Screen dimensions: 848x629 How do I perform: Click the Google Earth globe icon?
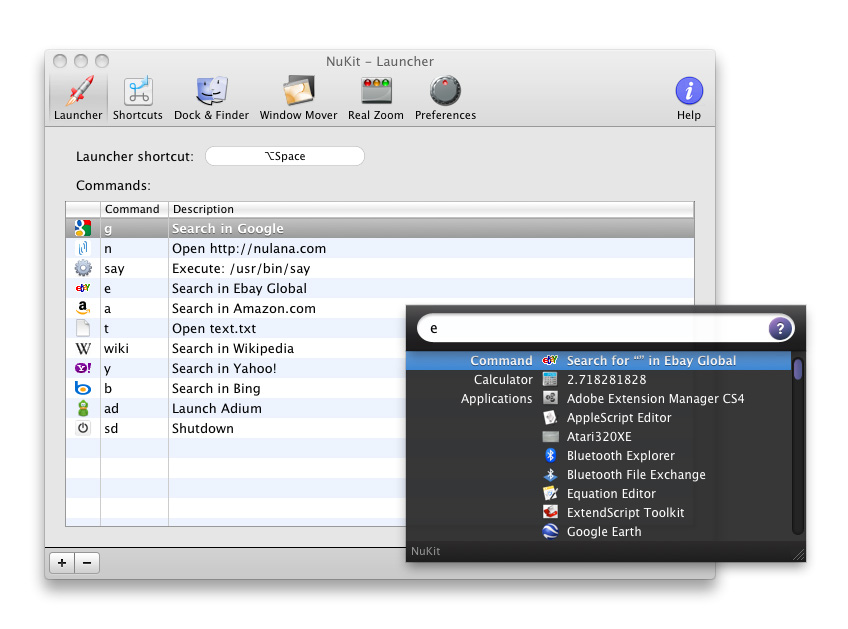(x=550, y=532)
